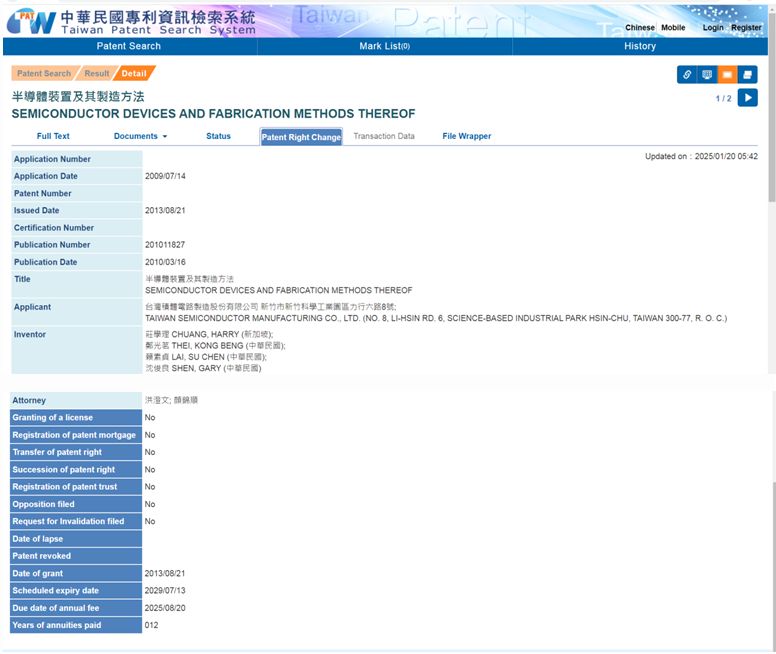Screen dimensions: 776x654
Task: Click the Detail breadcrumb
Action: click(134, 73)
